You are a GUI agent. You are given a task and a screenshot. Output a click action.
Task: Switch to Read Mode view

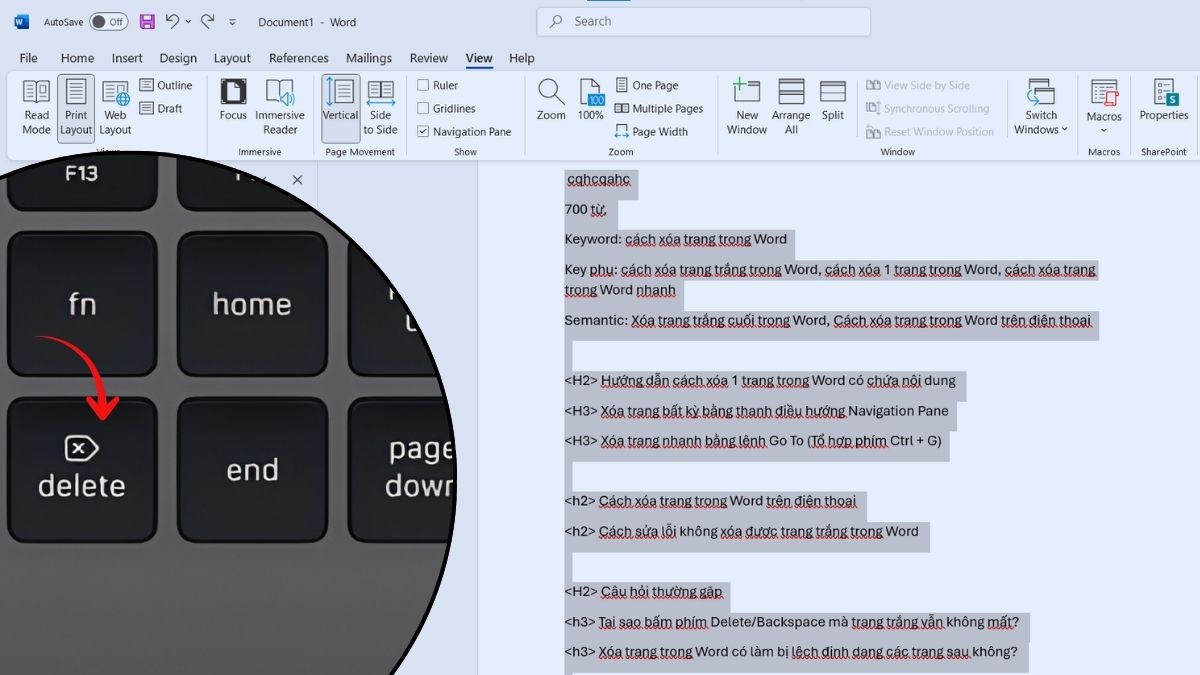coord(36,108)
